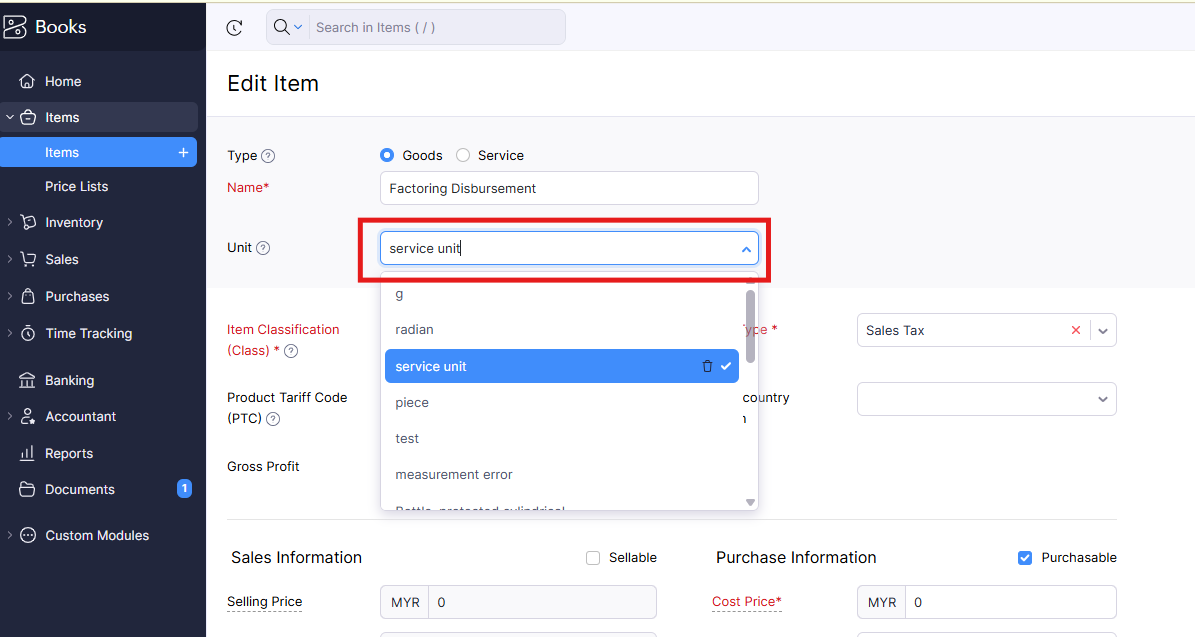The image size is (1195, 637).
Task: Select 'radian' option in unit list
Action: (414, 330)
